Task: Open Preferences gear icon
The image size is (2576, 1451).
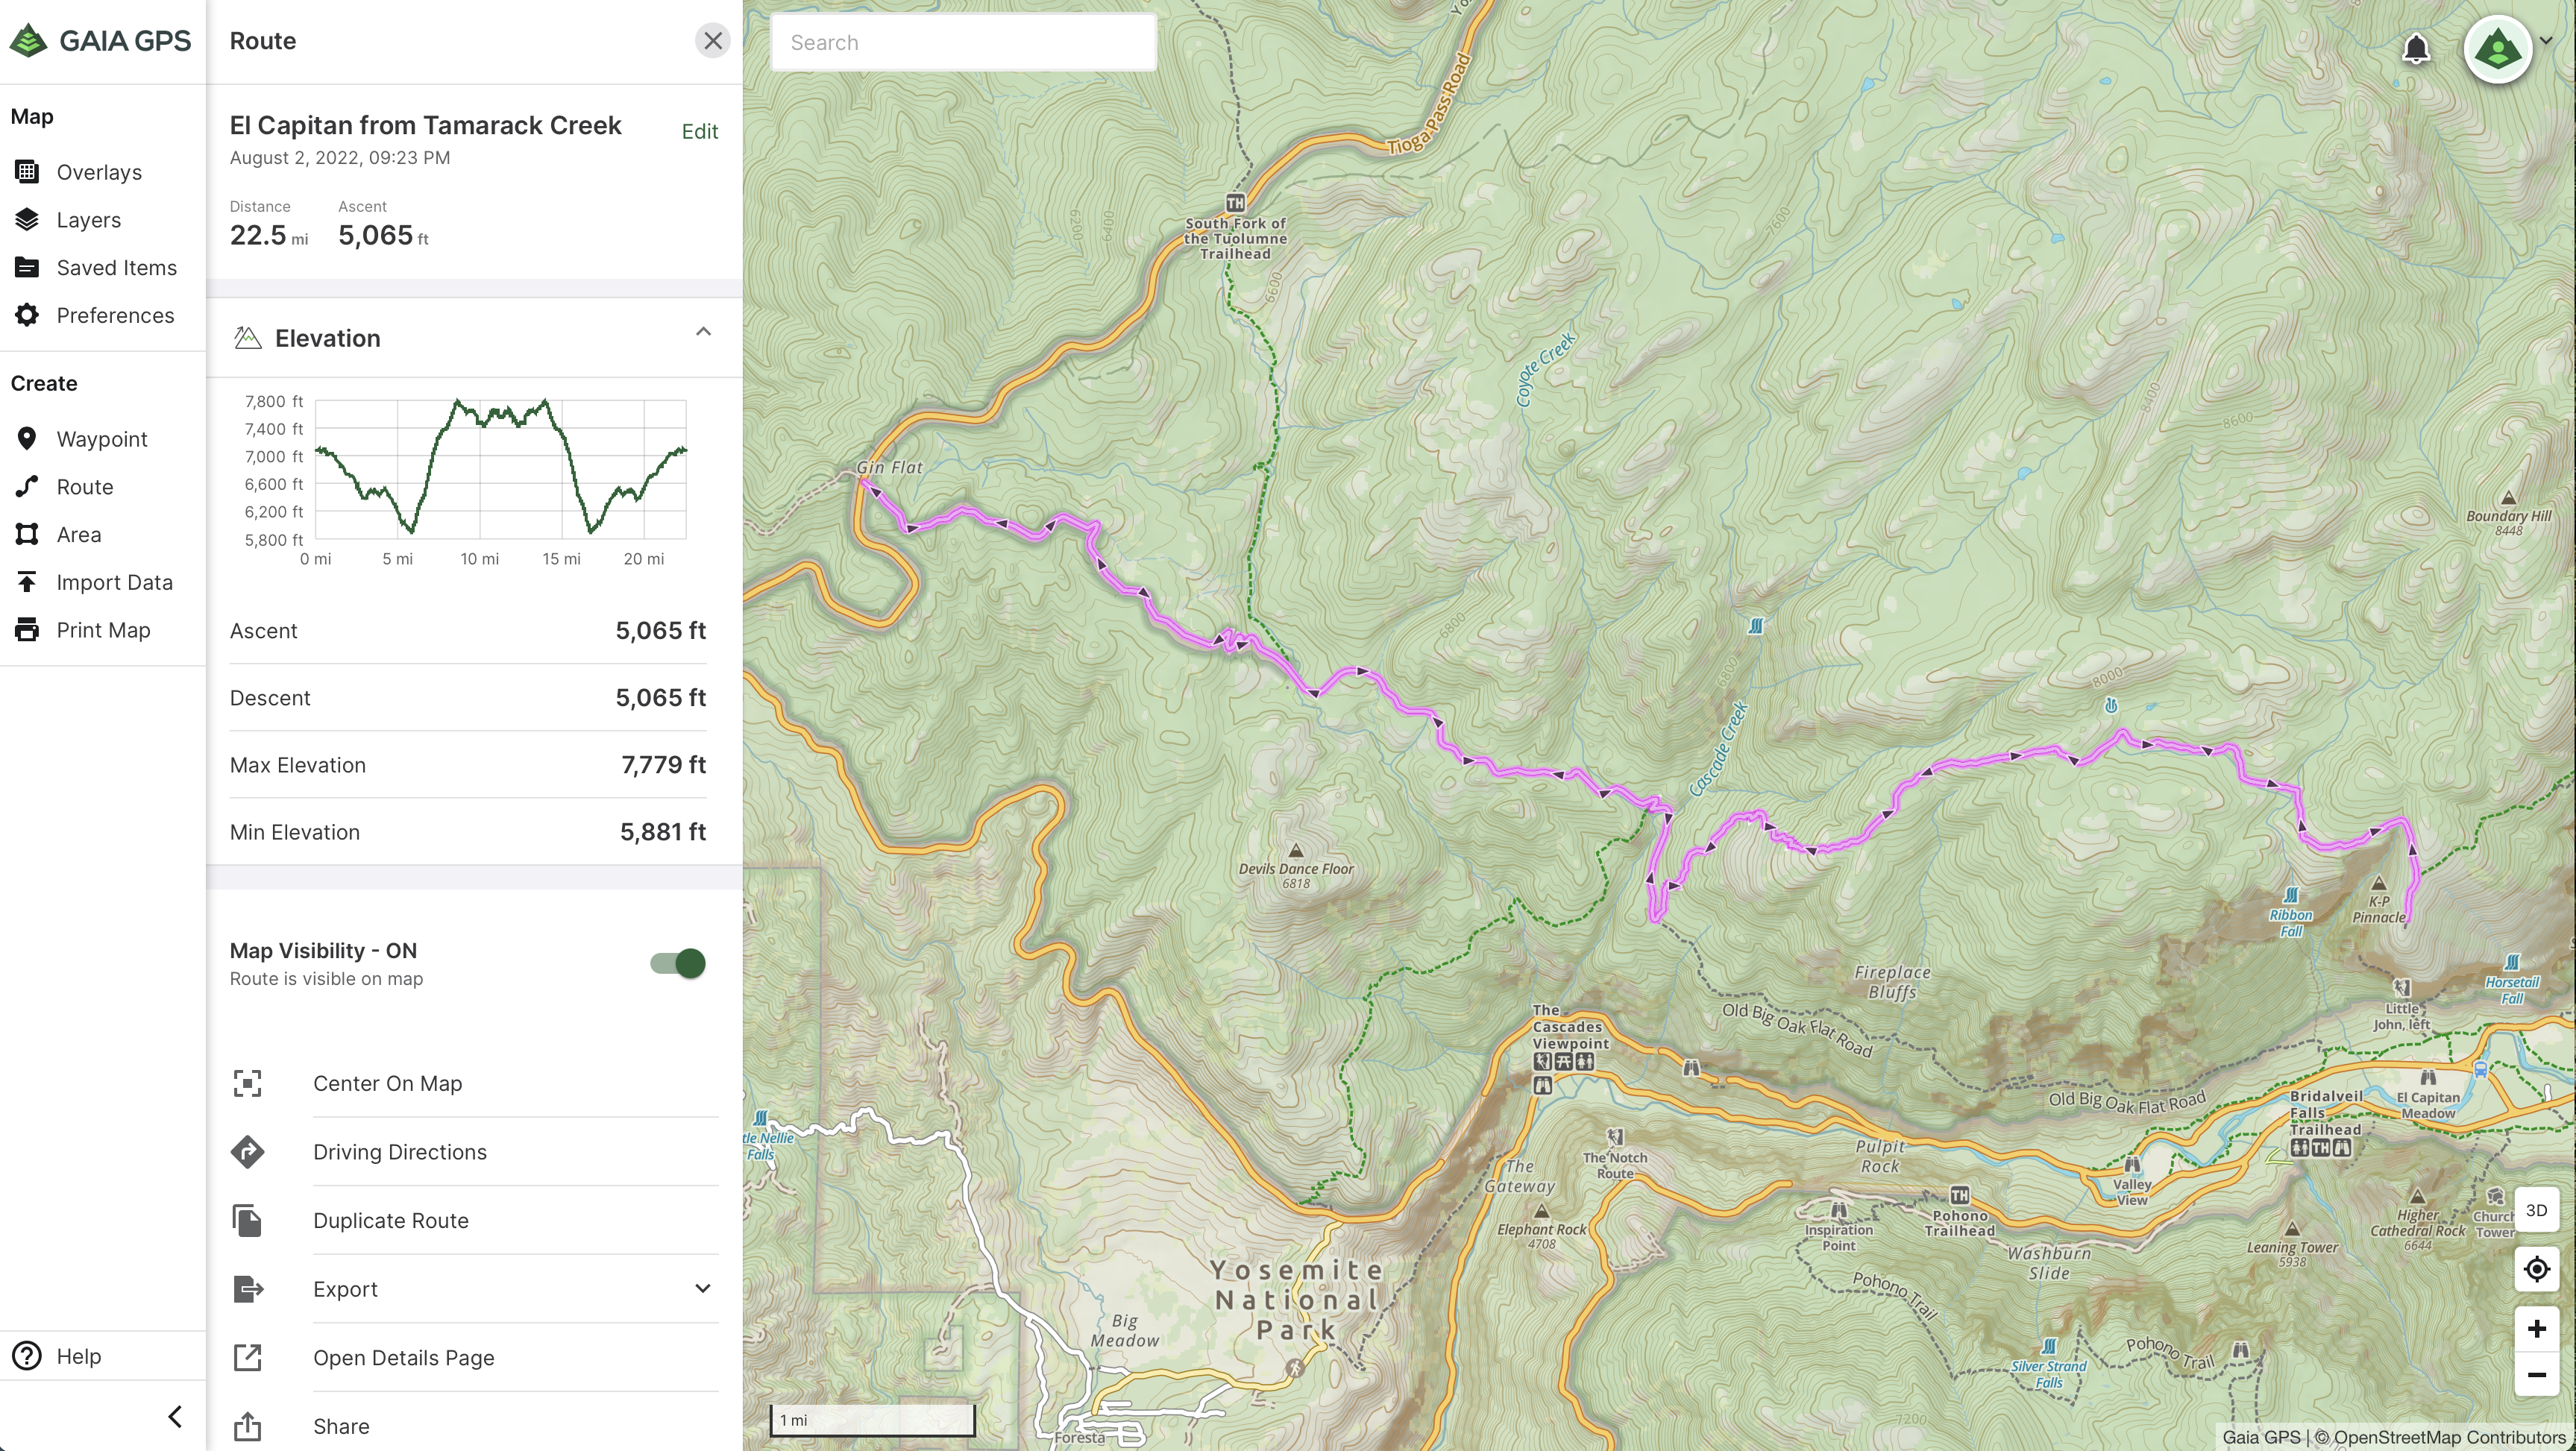Action: pyautogui.click(x=27, y=315)
